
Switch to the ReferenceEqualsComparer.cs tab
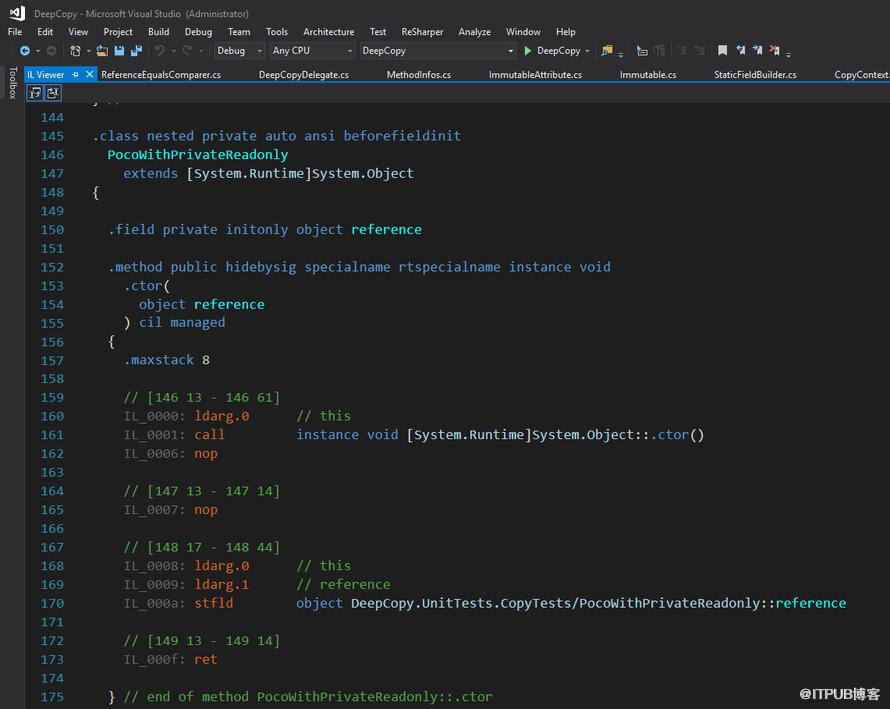pyautogui.click(x=161, y=74)
